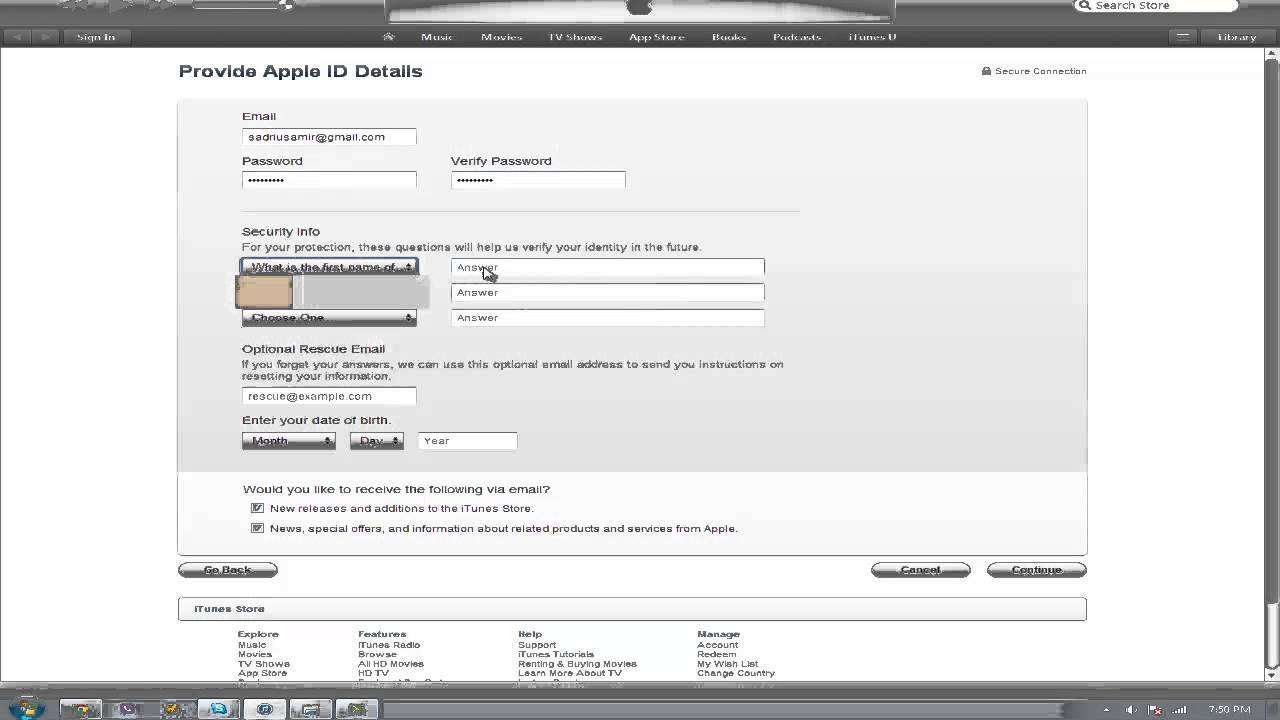1280x720 pixels.
Task: Open the App Store tab
Action: [656, 37]
